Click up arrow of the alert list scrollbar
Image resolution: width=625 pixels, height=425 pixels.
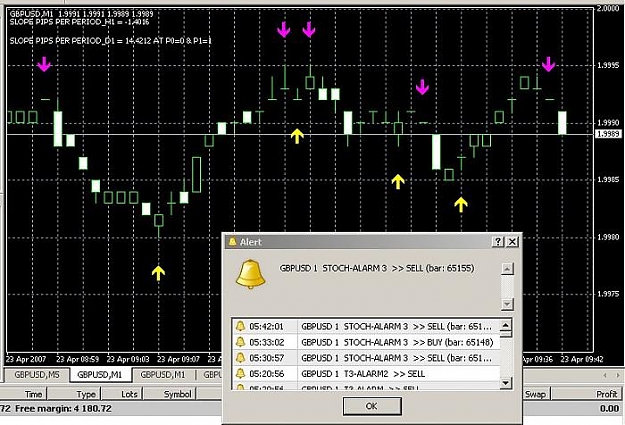(x=505, y=325)
